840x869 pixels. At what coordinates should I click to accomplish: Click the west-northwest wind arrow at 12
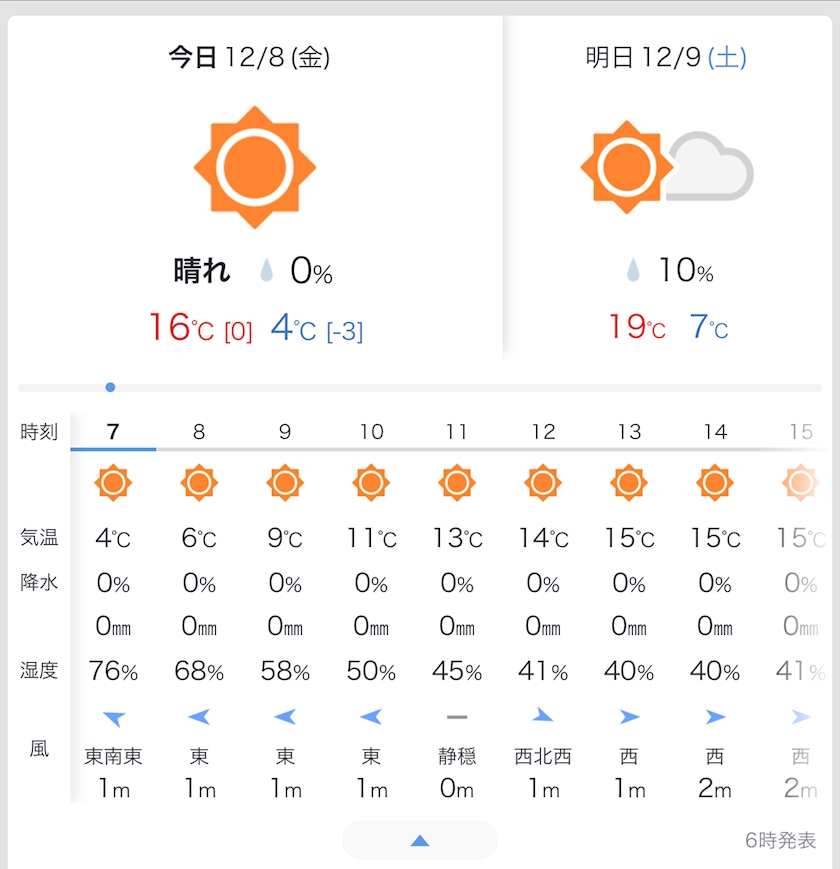pyautogui.click(x=543, y=716)
